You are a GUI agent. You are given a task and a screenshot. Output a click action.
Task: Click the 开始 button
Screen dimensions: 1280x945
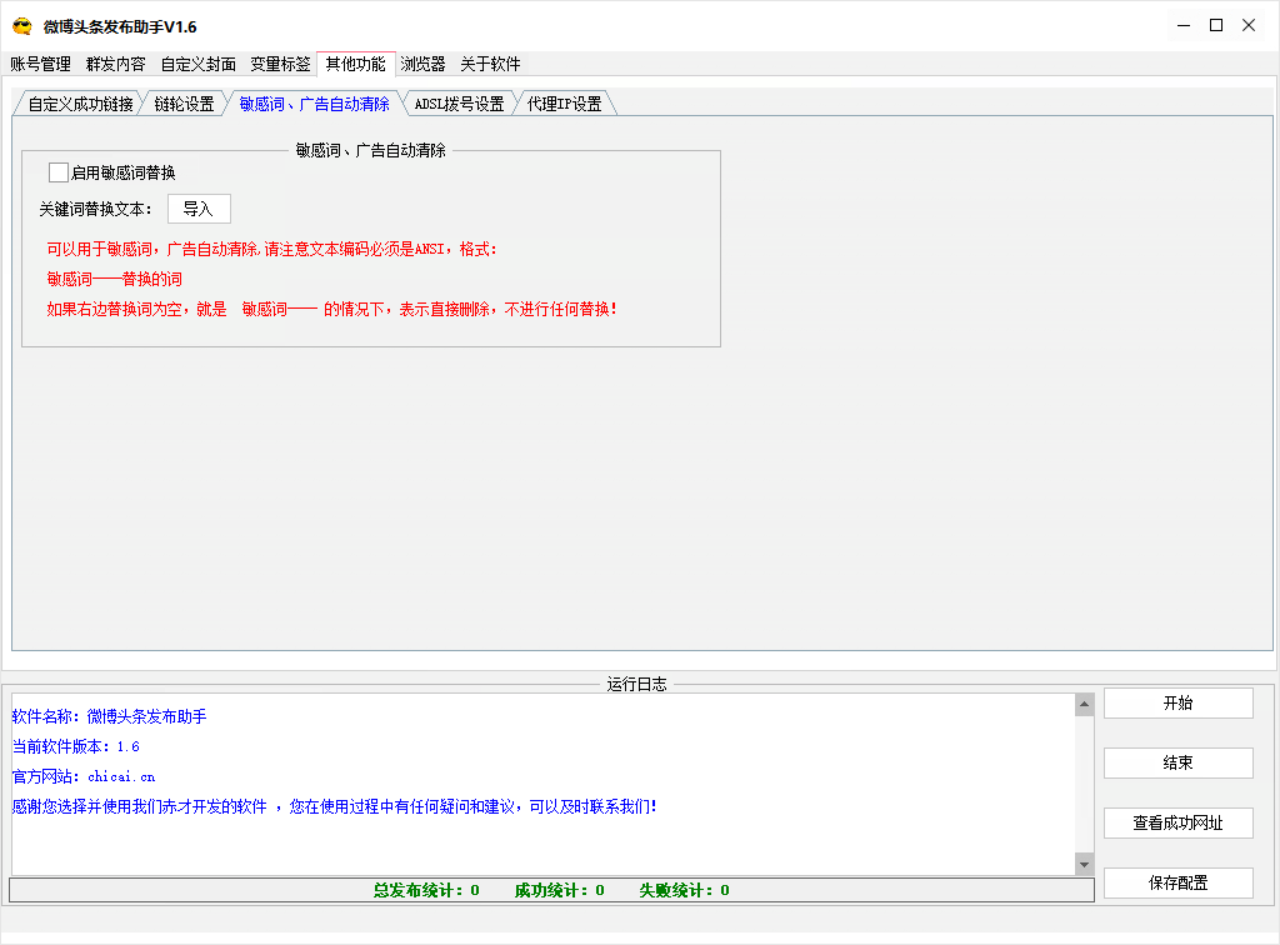pos(1178,703)
